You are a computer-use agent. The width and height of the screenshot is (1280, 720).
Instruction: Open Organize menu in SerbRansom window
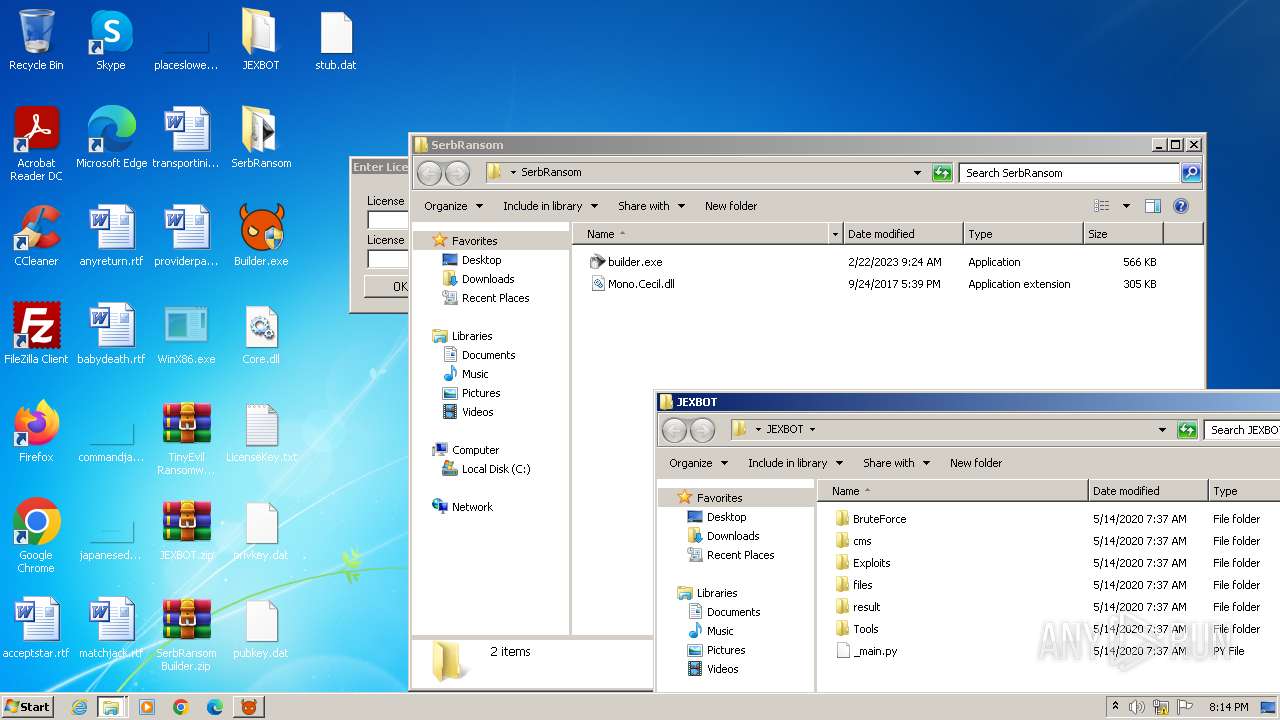pyautogui.click(x=453, y=206)
